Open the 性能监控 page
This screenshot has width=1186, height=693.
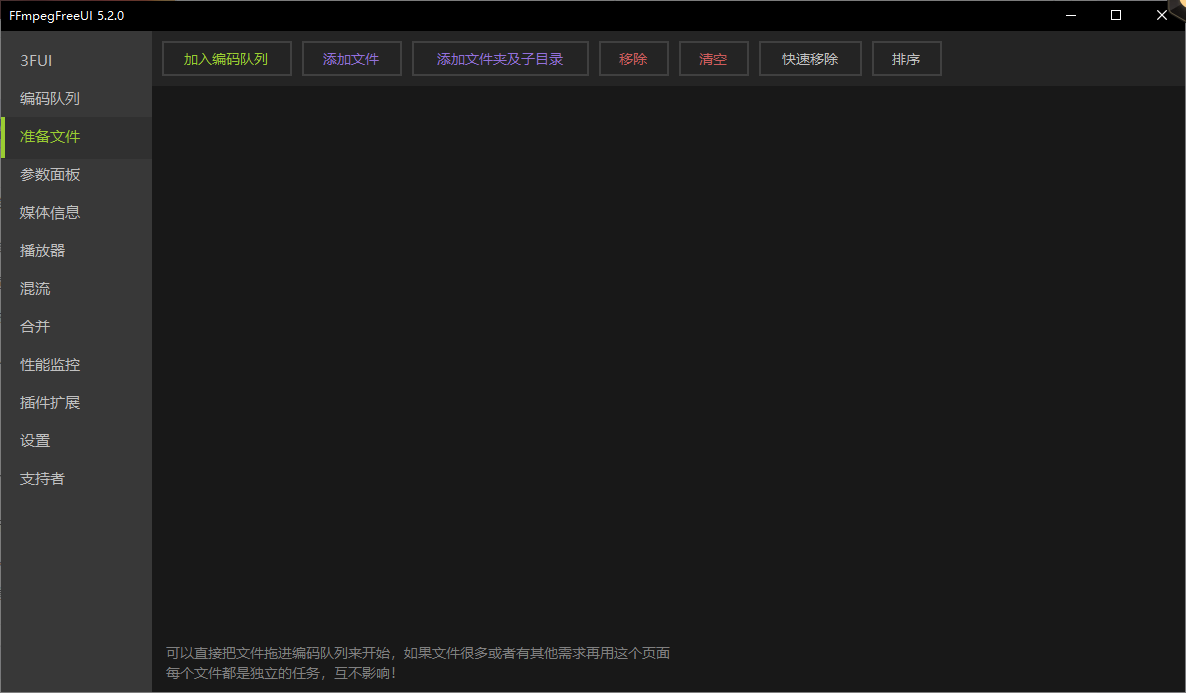(50, 365)
